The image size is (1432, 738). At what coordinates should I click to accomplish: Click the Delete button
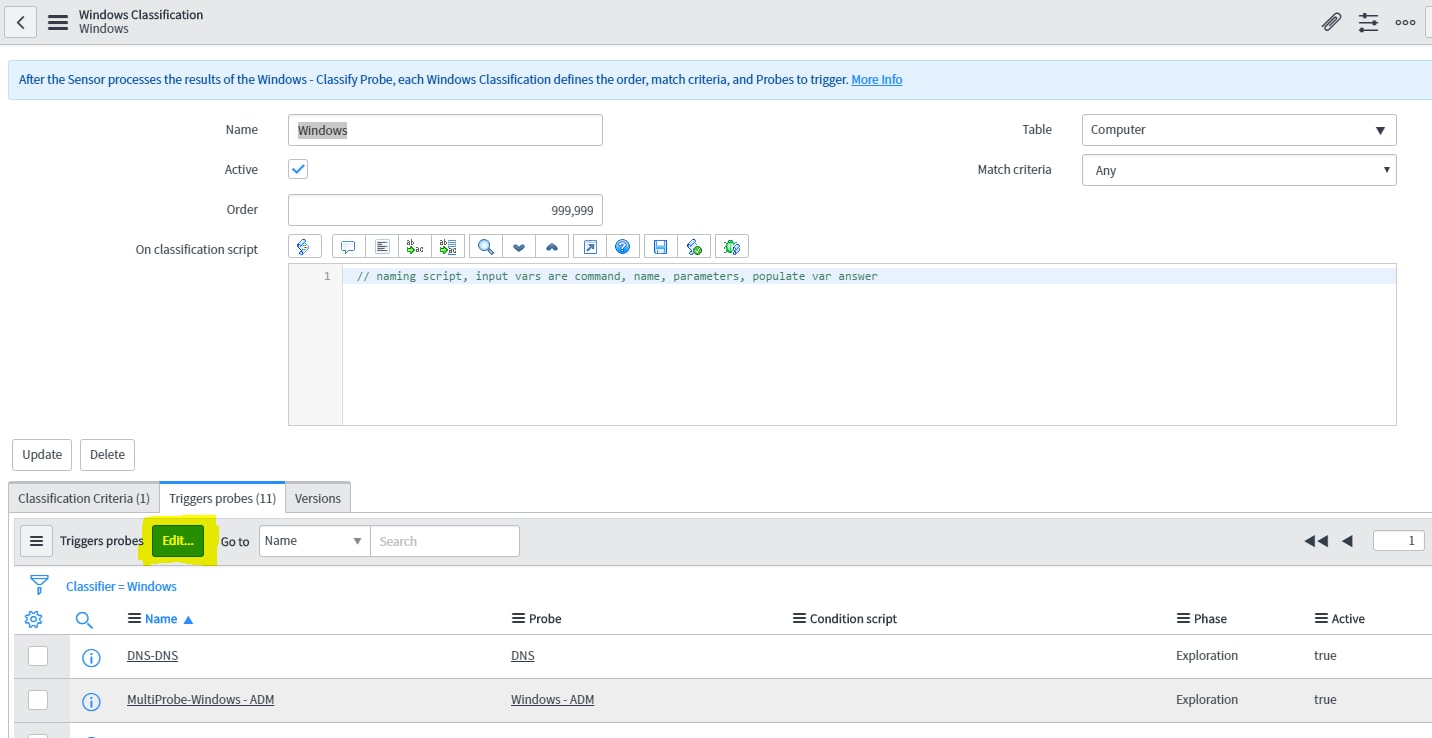pos(107,454)
